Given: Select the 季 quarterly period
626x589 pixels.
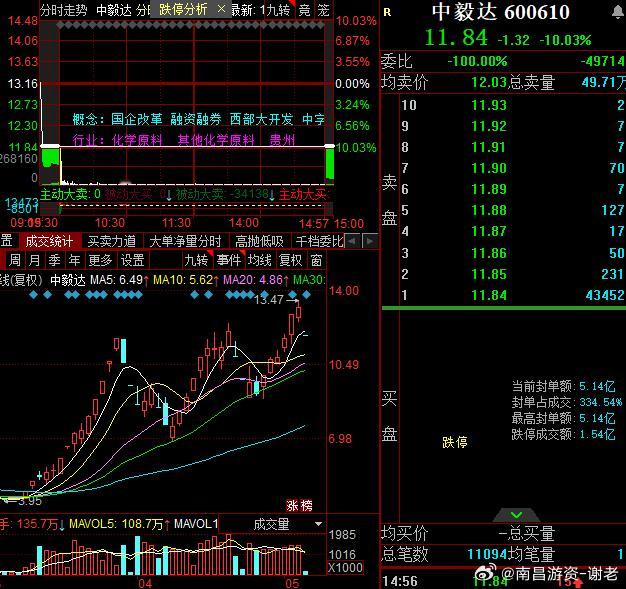Looking at the screenshot, I should tap(54, 260).
